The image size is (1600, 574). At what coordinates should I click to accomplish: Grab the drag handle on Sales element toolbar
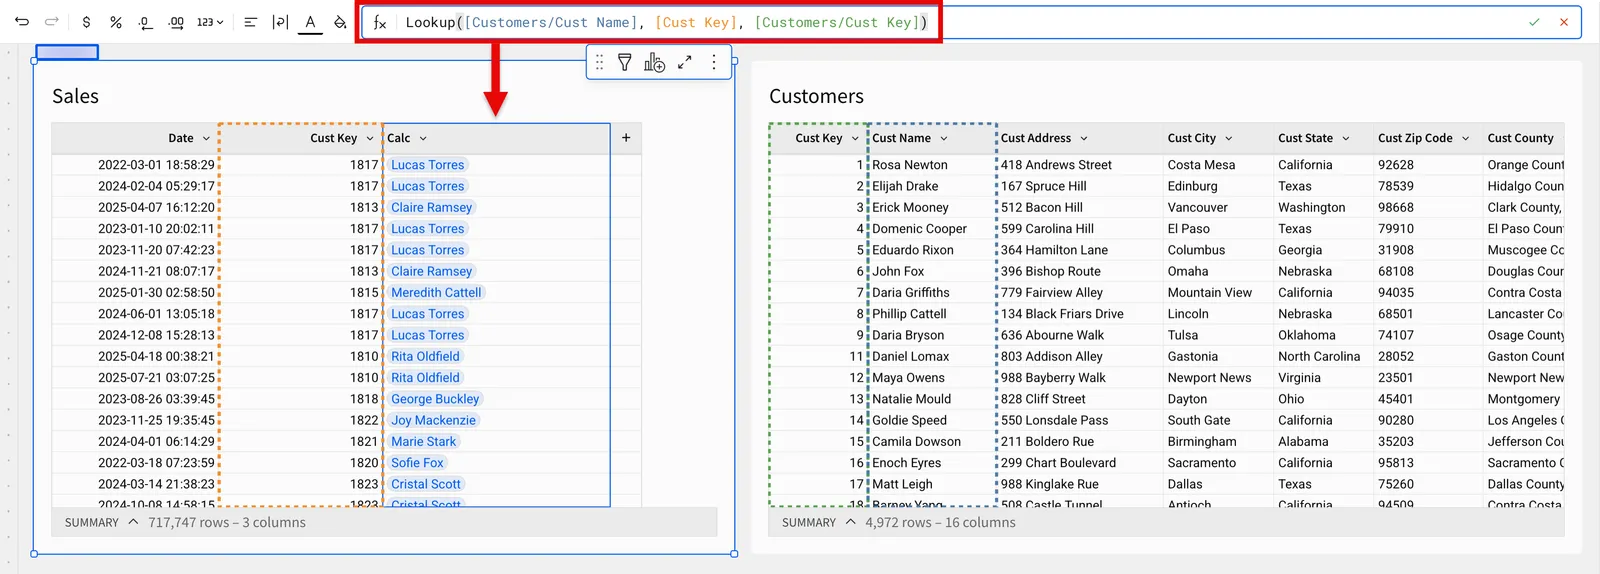point(599,62)
